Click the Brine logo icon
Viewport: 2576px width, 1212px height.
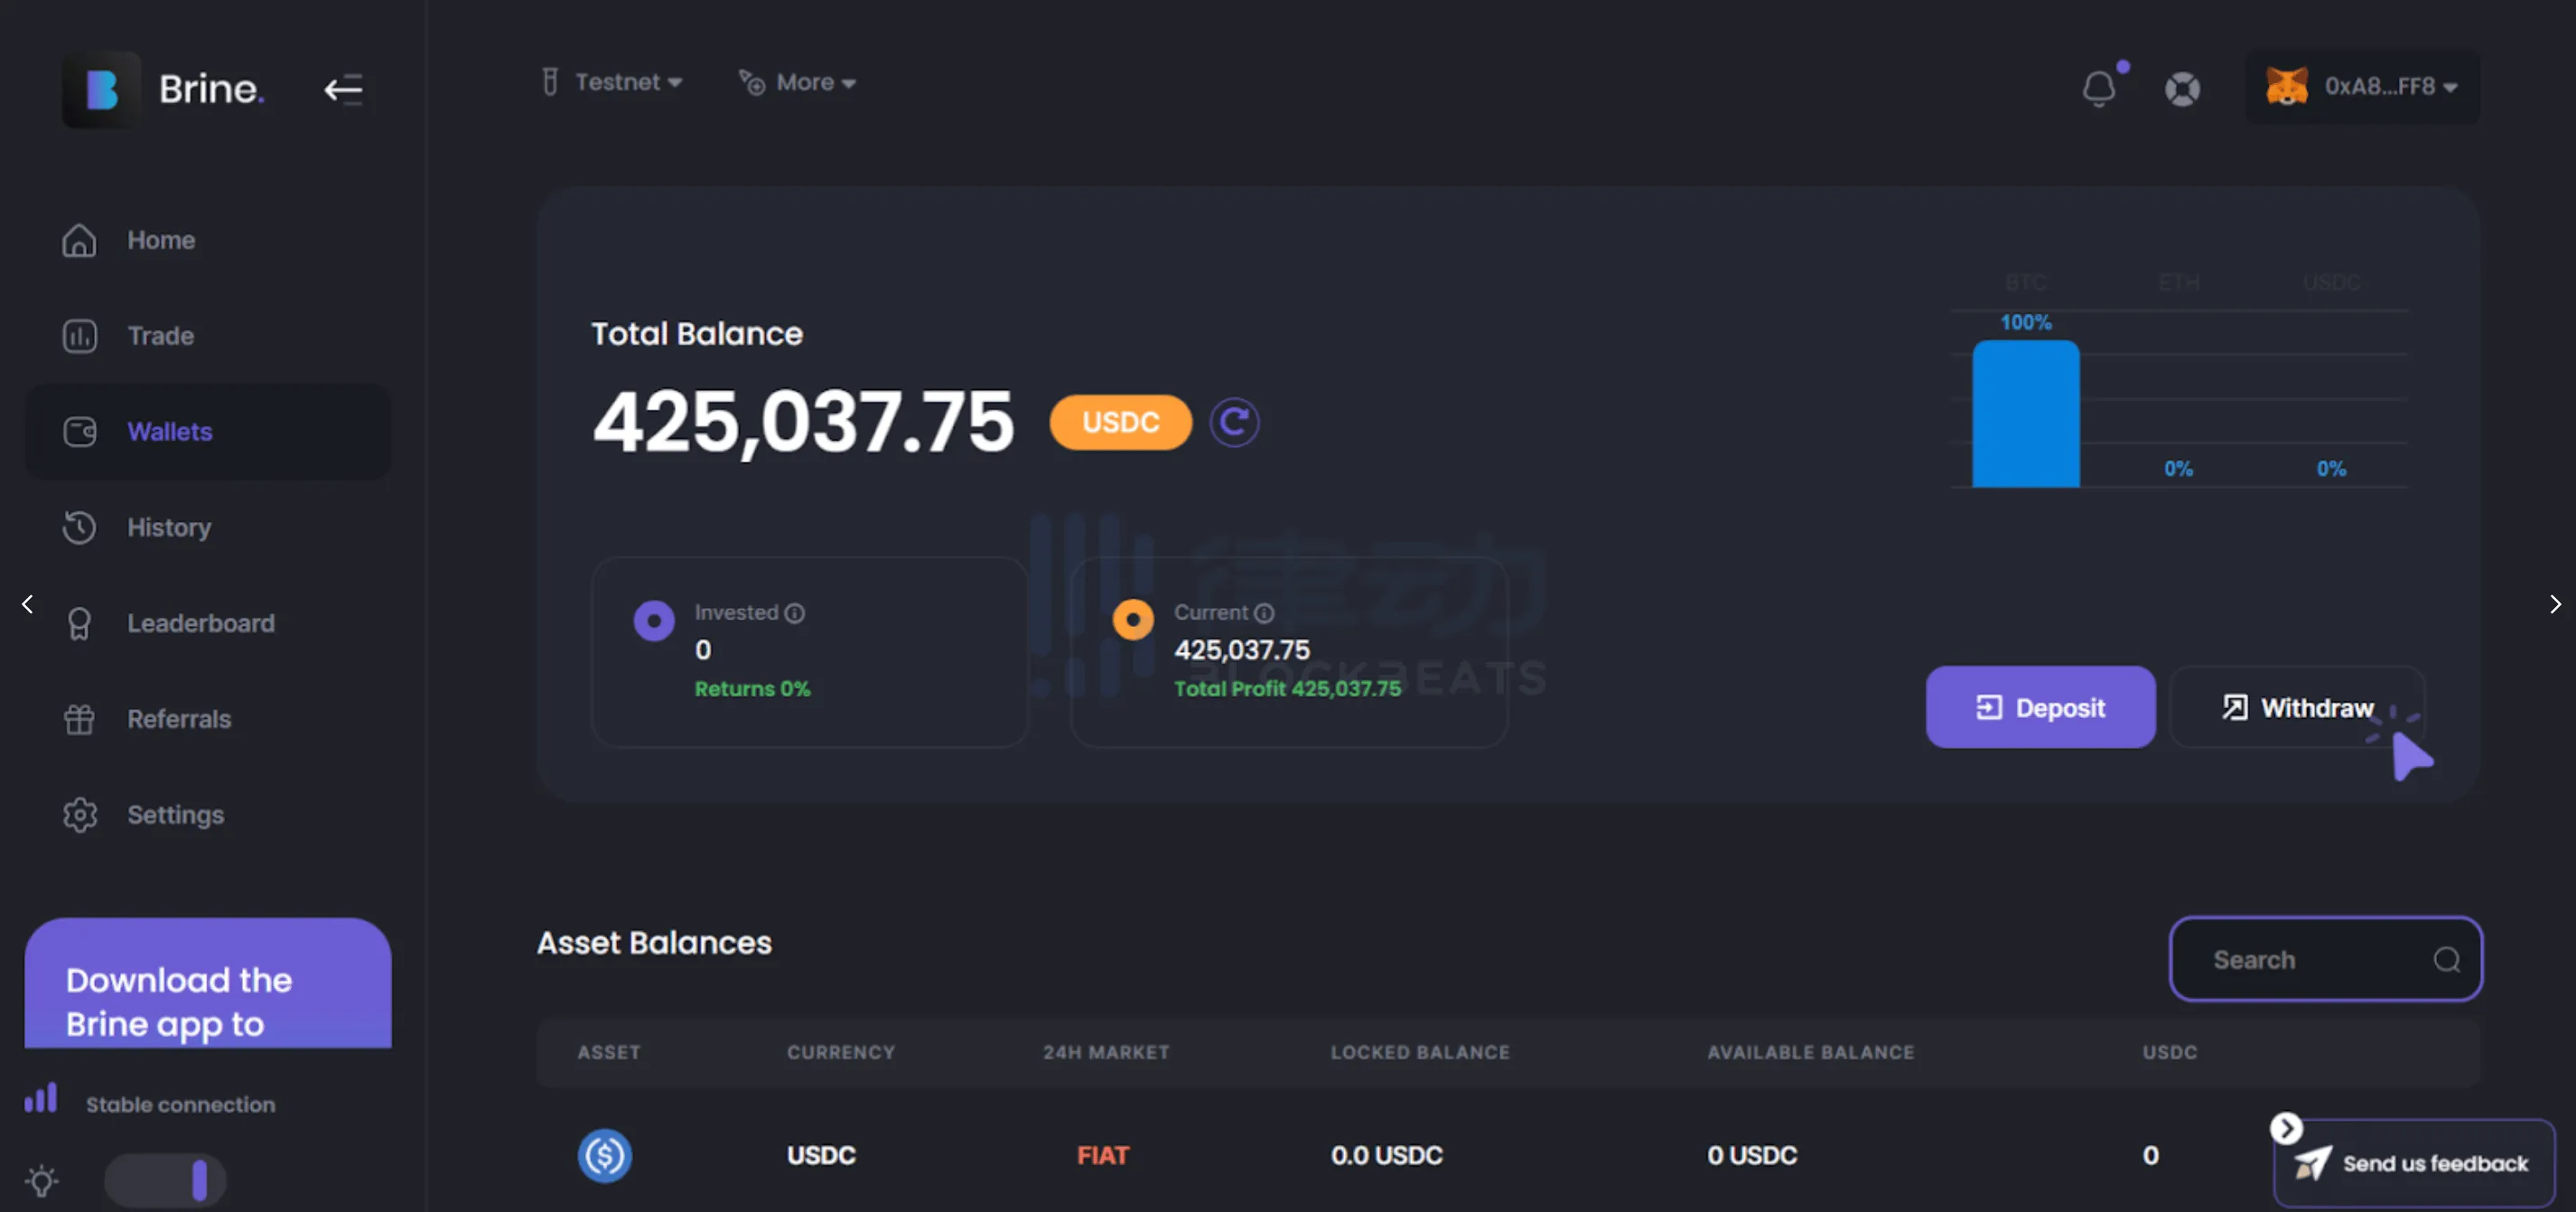(101, 89)
